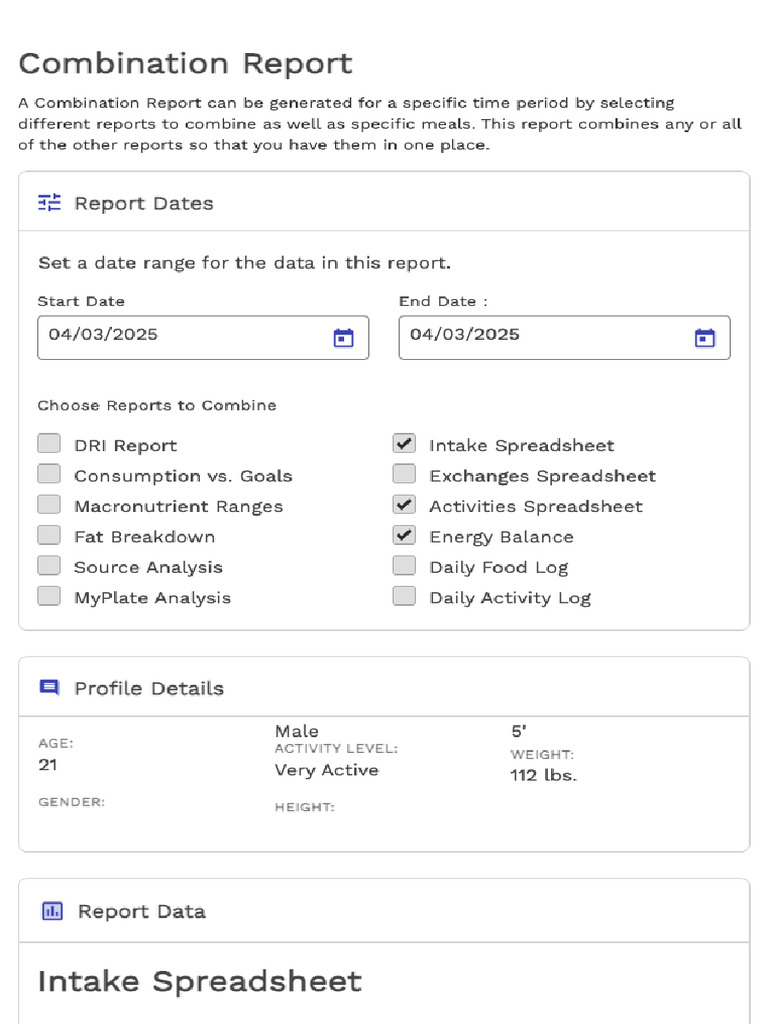Open the End Date calendar picker icon

point(705,338)
